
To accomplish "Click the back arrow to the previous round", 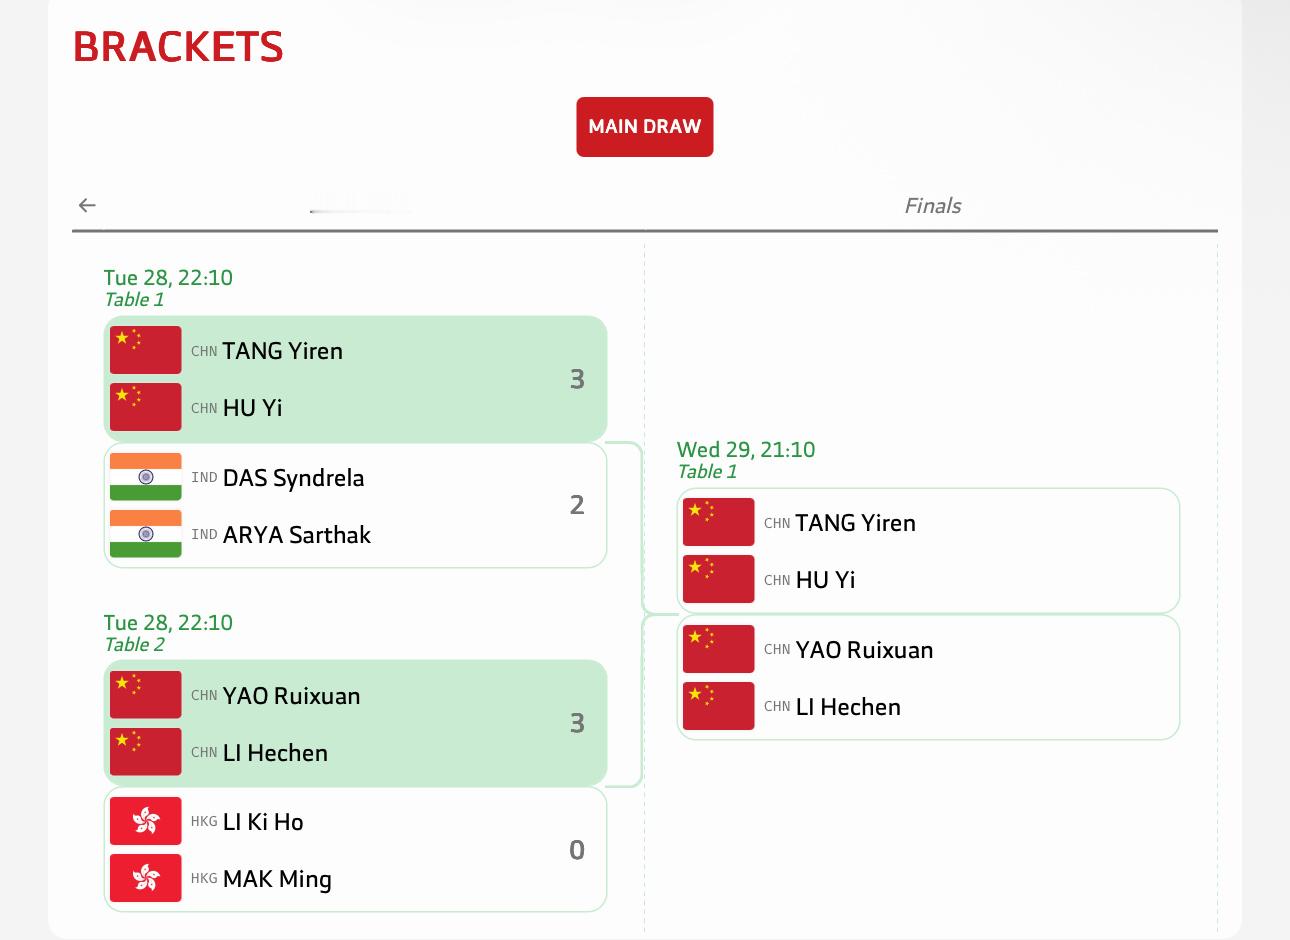I will pos(87,205).
